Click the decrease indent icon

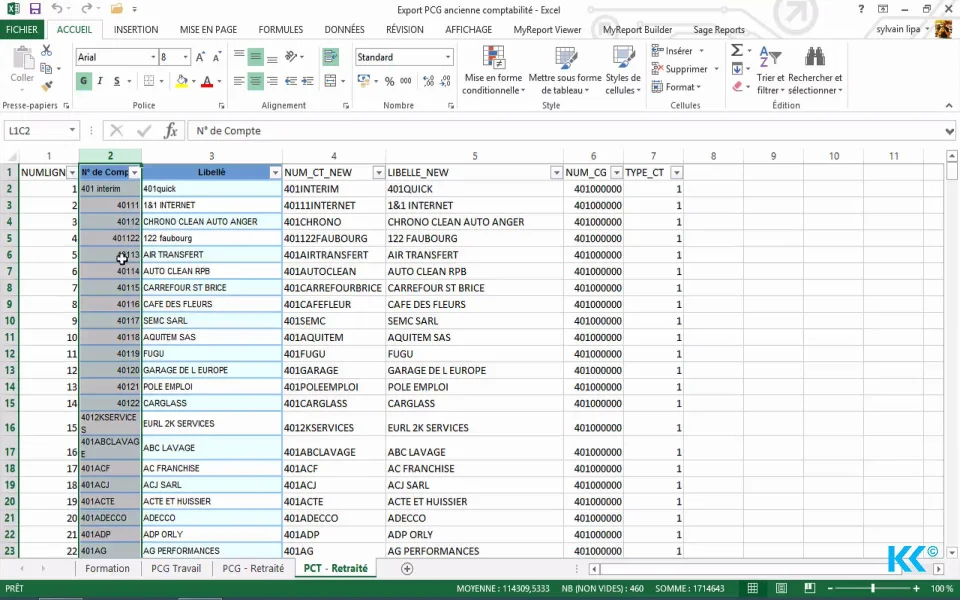(291, 81)
